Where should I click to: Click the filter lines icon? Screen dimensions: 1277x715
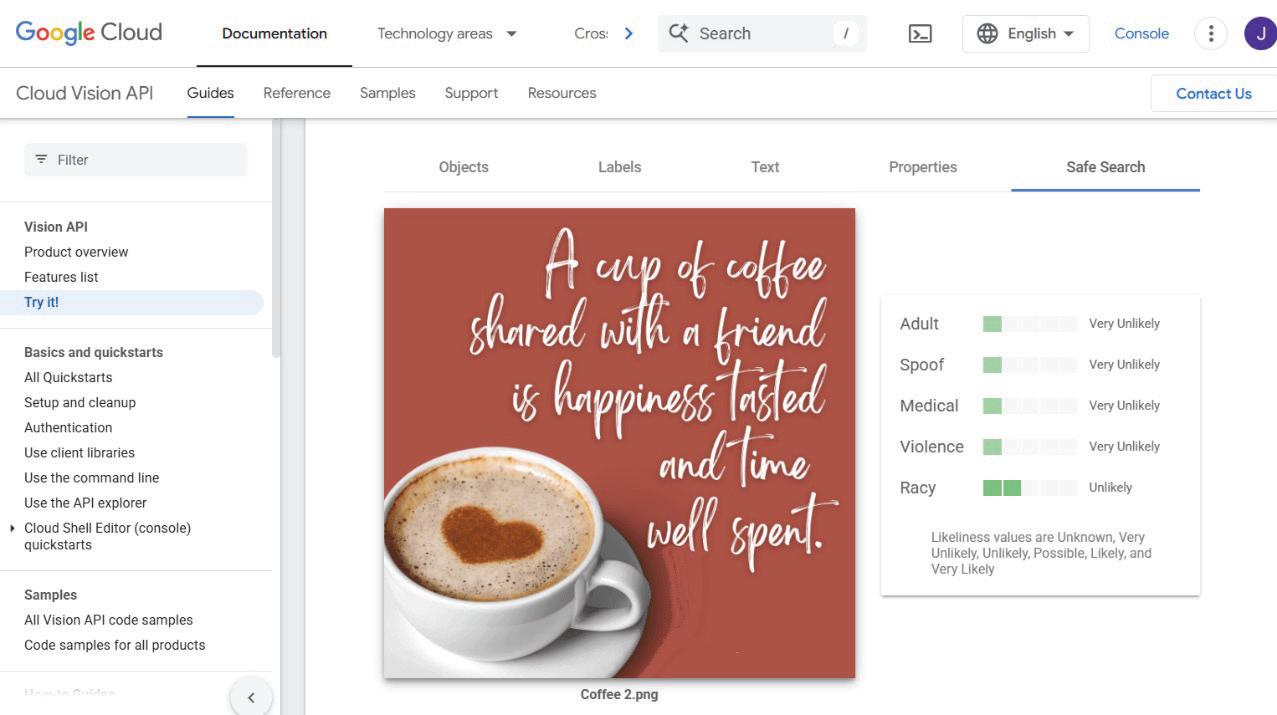click(x=41, y=159)
